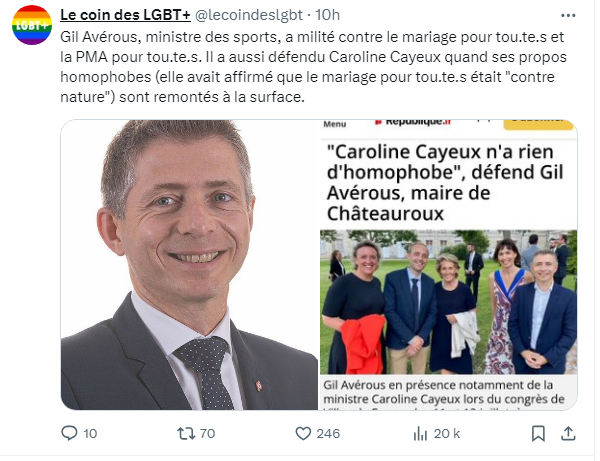600x461 pixels.
Task: Click the @lecoindeslgbt handle
Action: click(x=249, y=15)
